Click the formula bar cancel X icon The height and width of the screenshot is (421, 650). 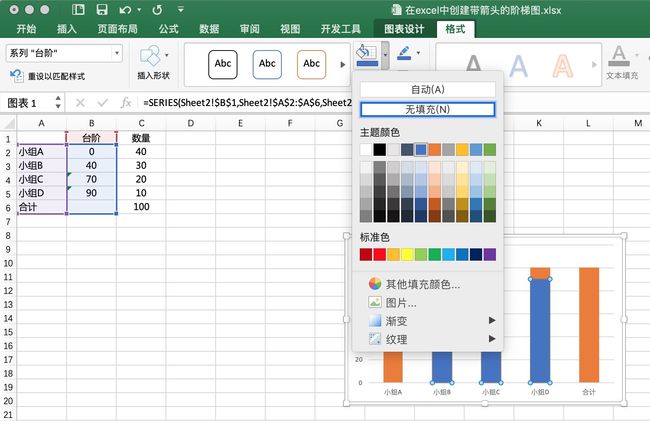(80, 103)
